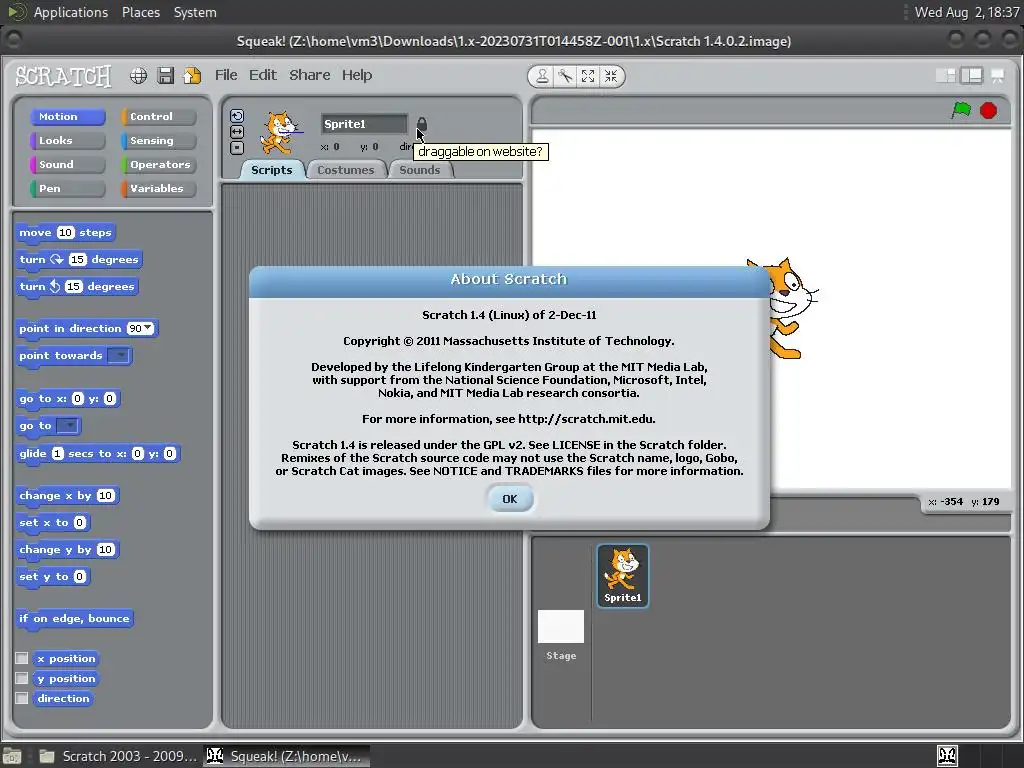Click the if on edge, bounce block

pos(74,619)
